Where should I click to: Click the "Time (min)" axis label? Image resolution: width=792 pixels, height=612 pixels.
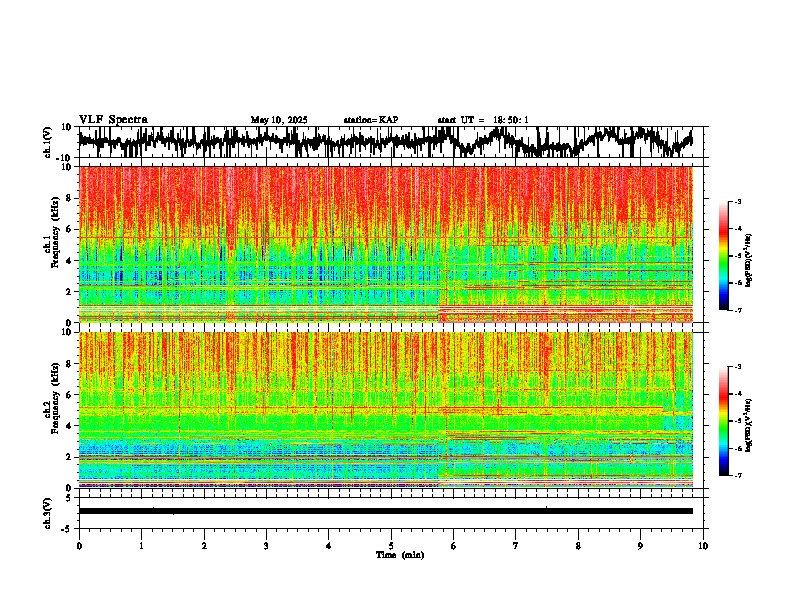(x=400, y=555)
